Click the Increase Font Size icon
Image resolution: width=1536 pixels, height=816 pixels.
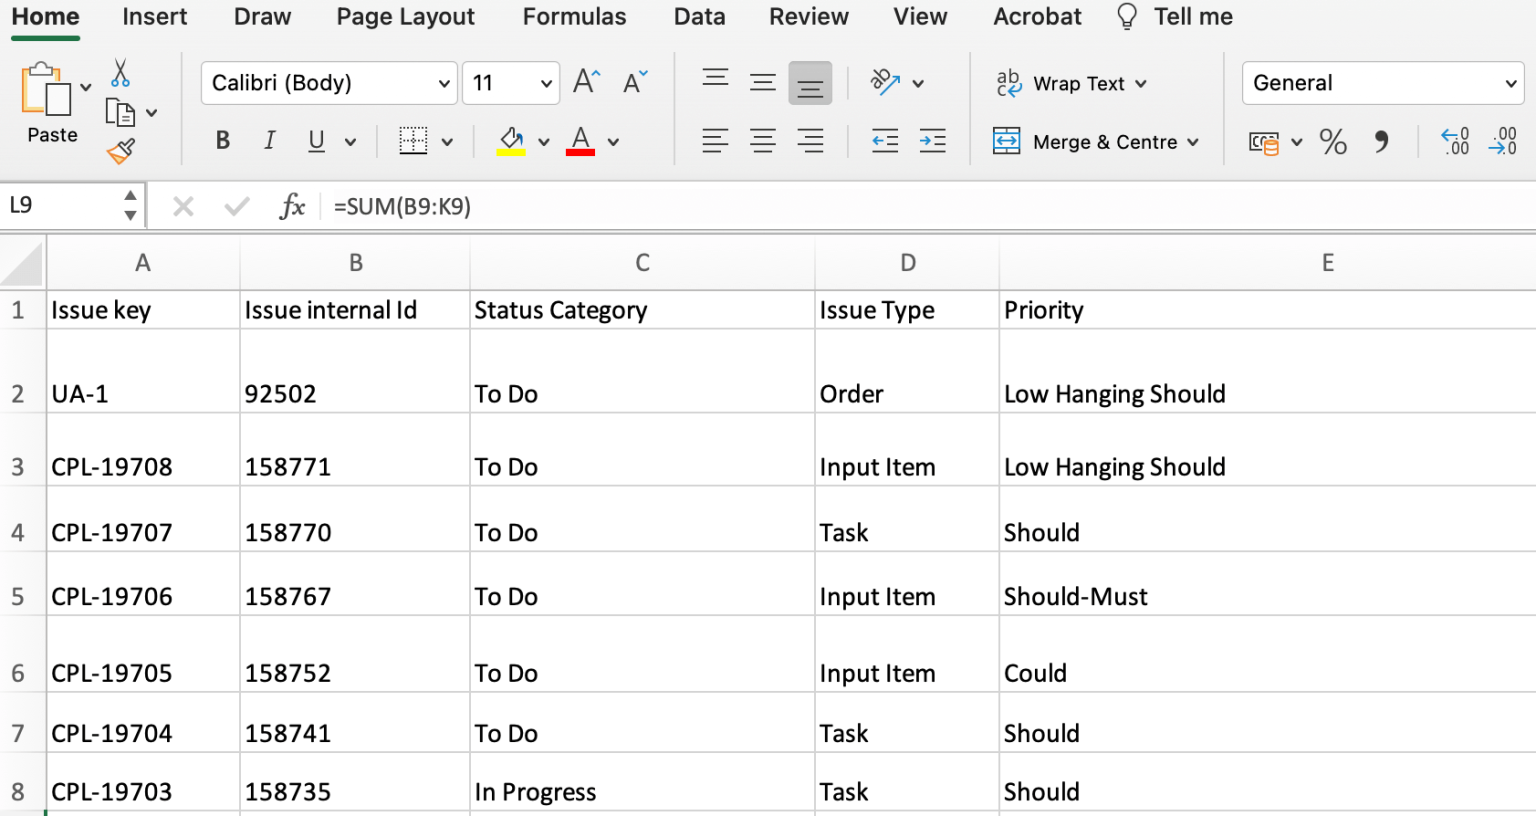point(587,82)
